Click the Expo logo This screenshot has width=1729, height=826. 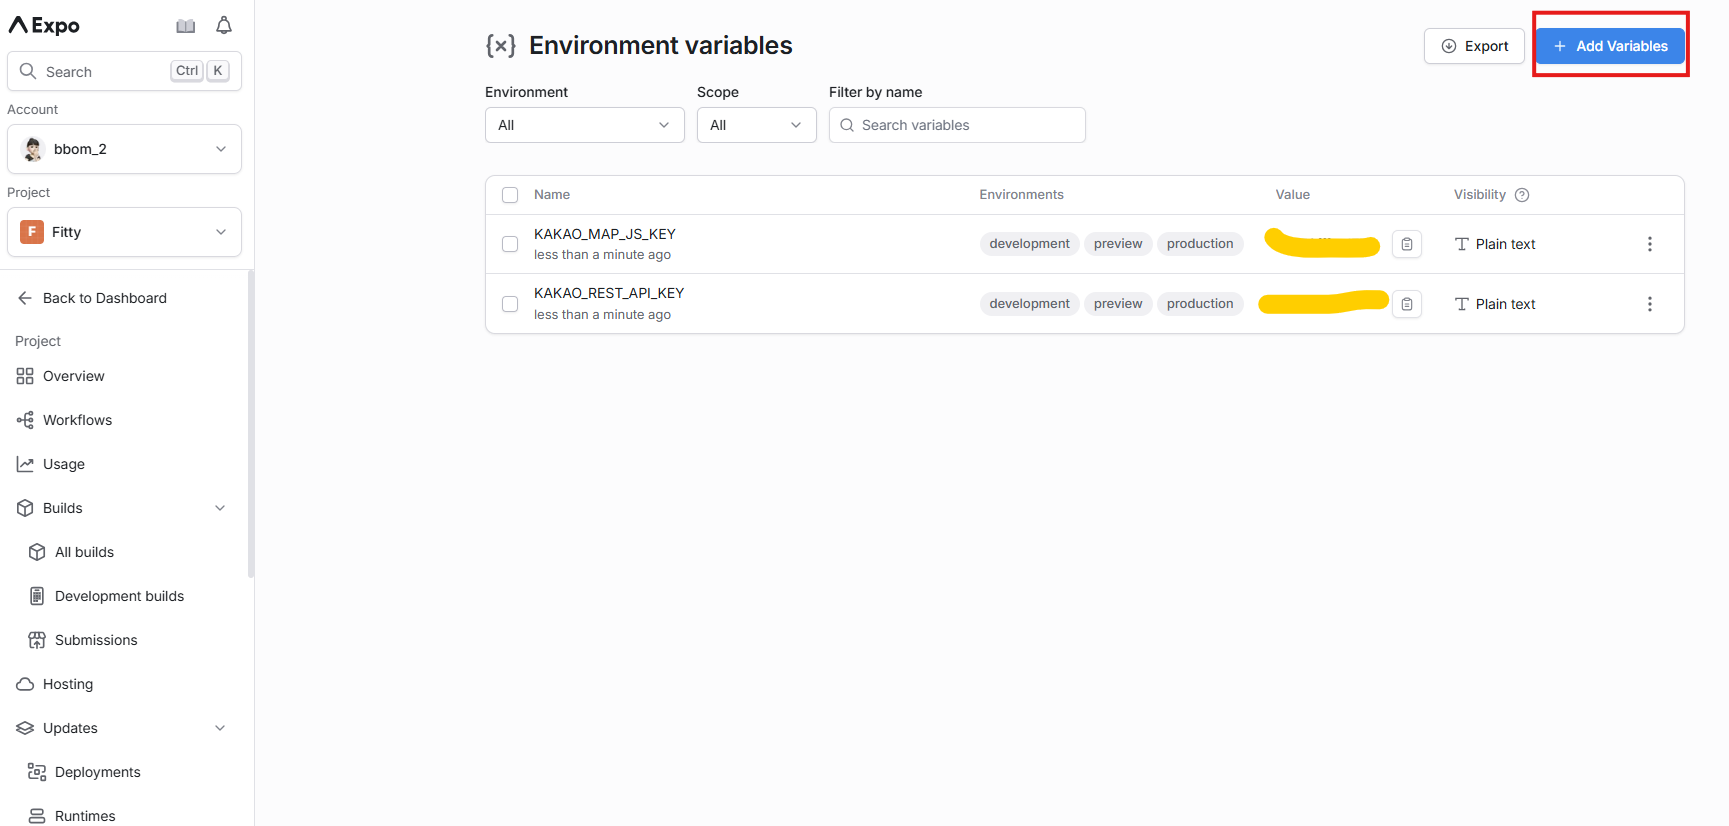click(44, 26)
